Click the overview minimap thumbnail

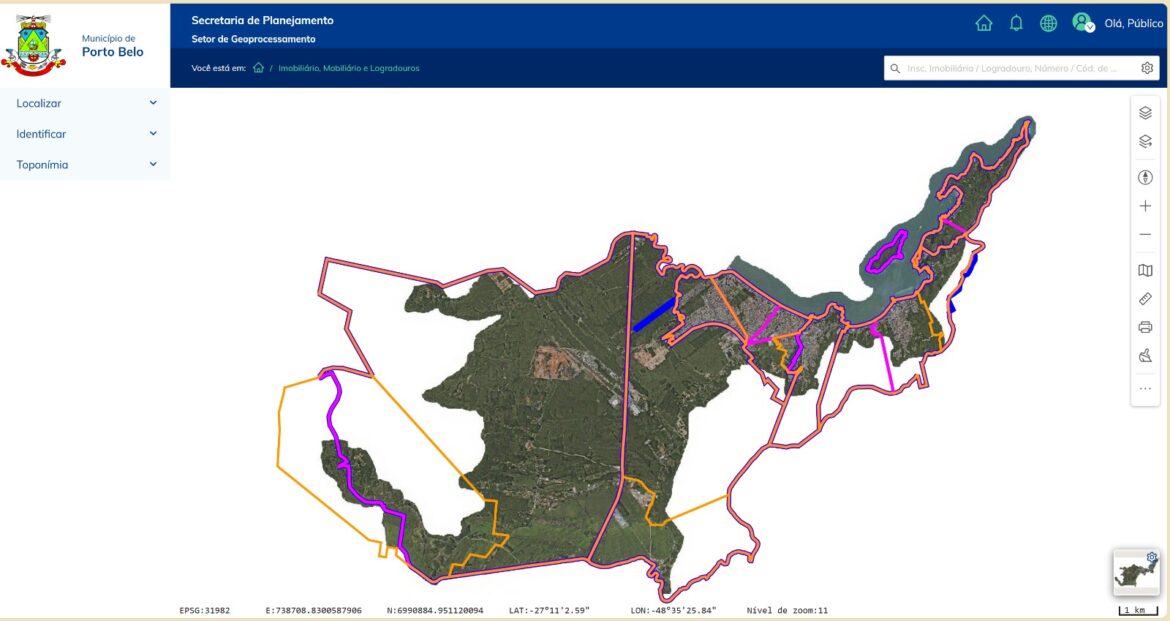(x=1134, y=574)
